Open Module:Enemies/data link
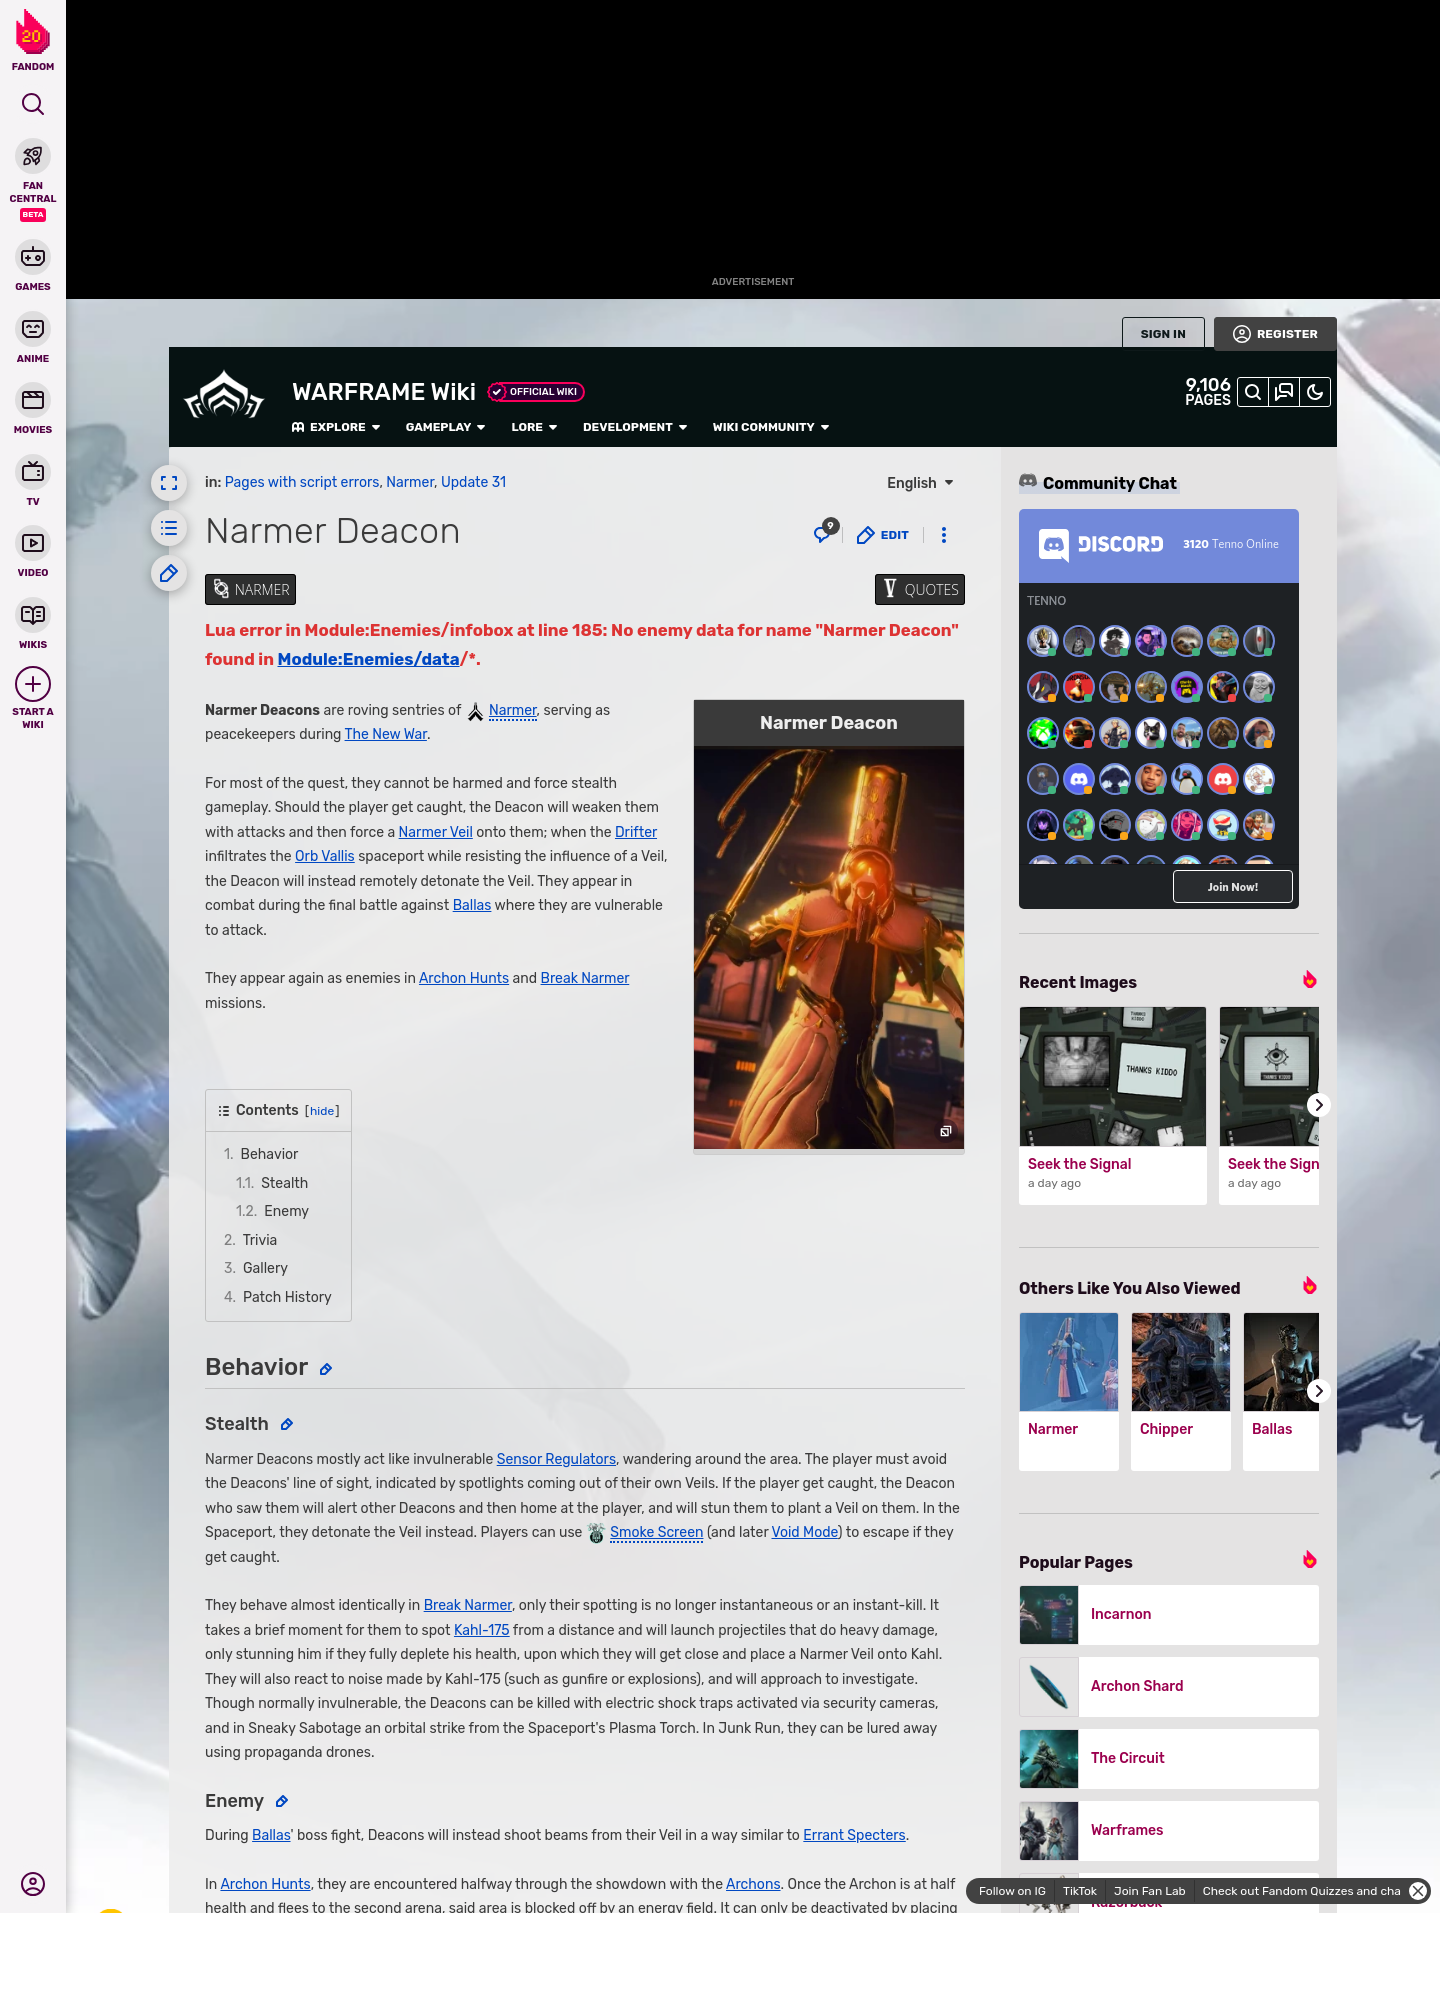Screen dimensions: 1440x2000 pos(368,660)
